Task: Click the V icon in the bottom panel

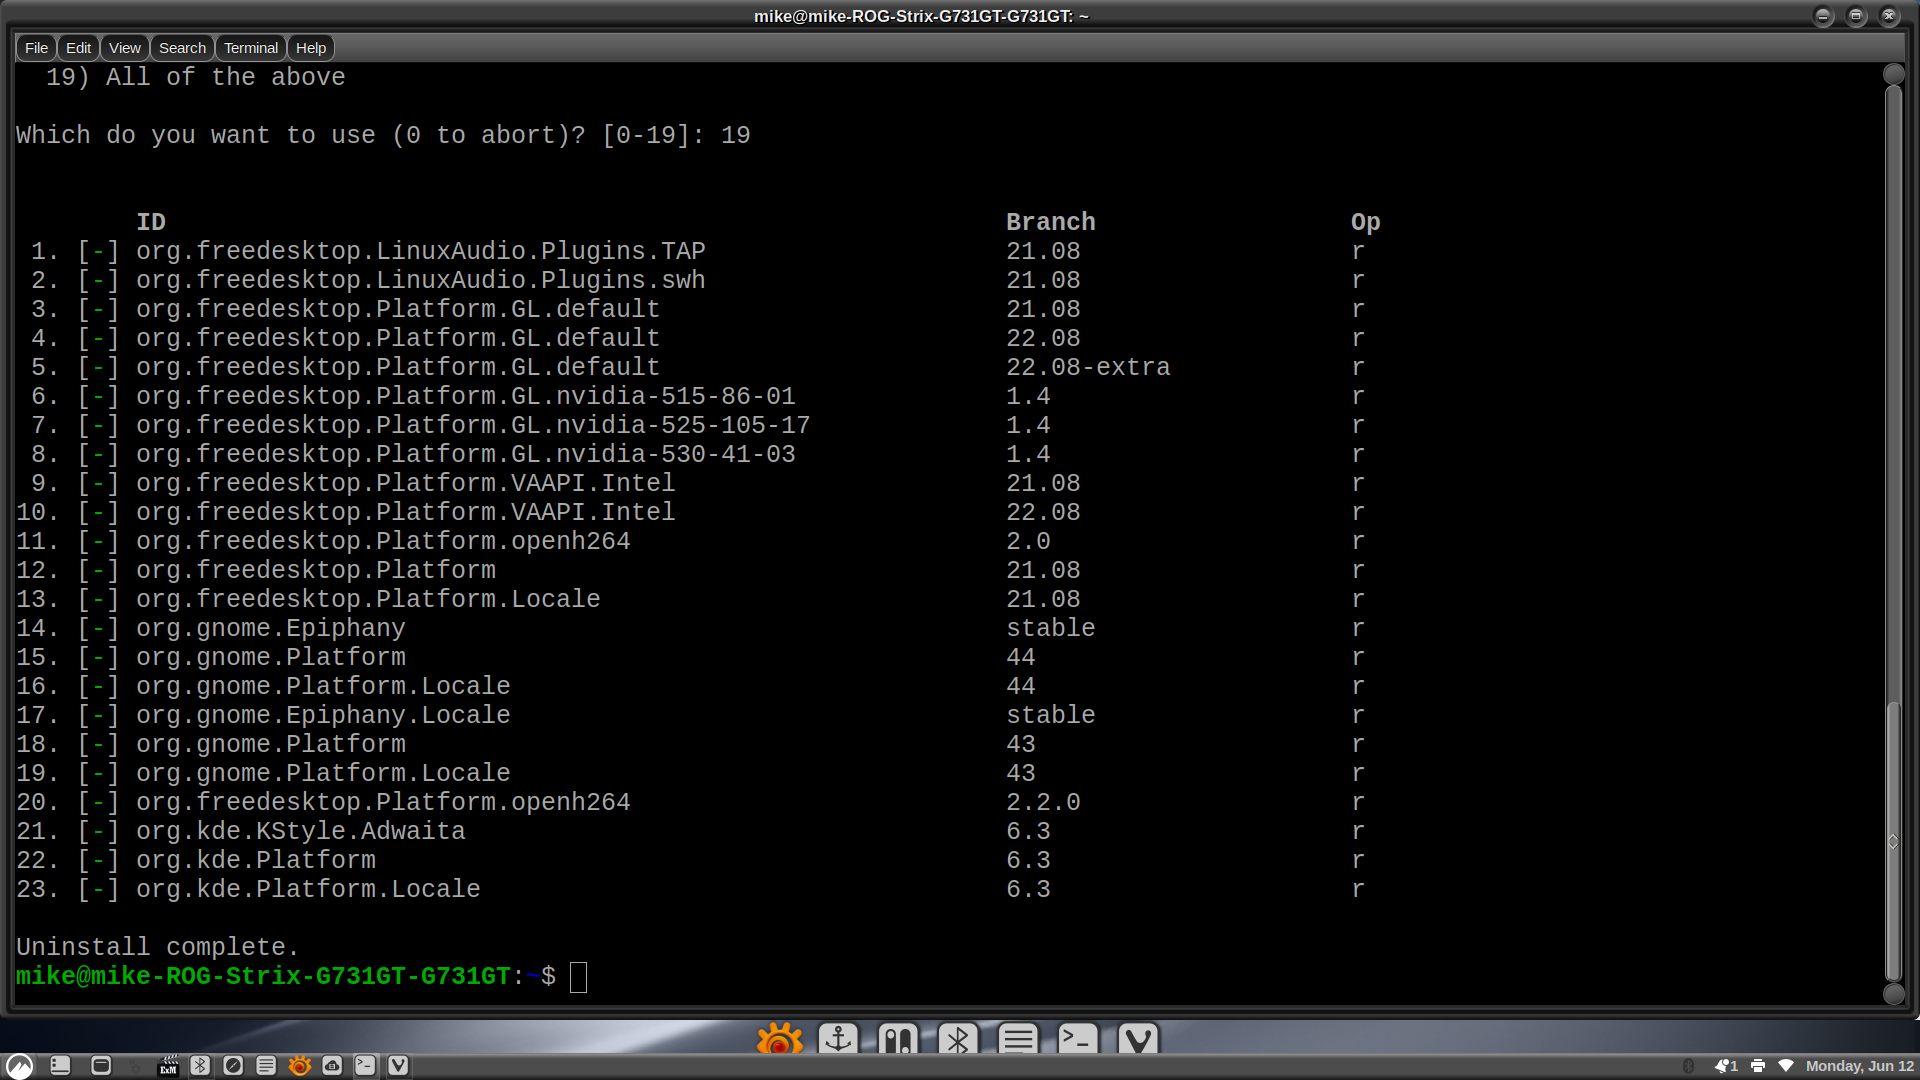Action: [398, 1066]
